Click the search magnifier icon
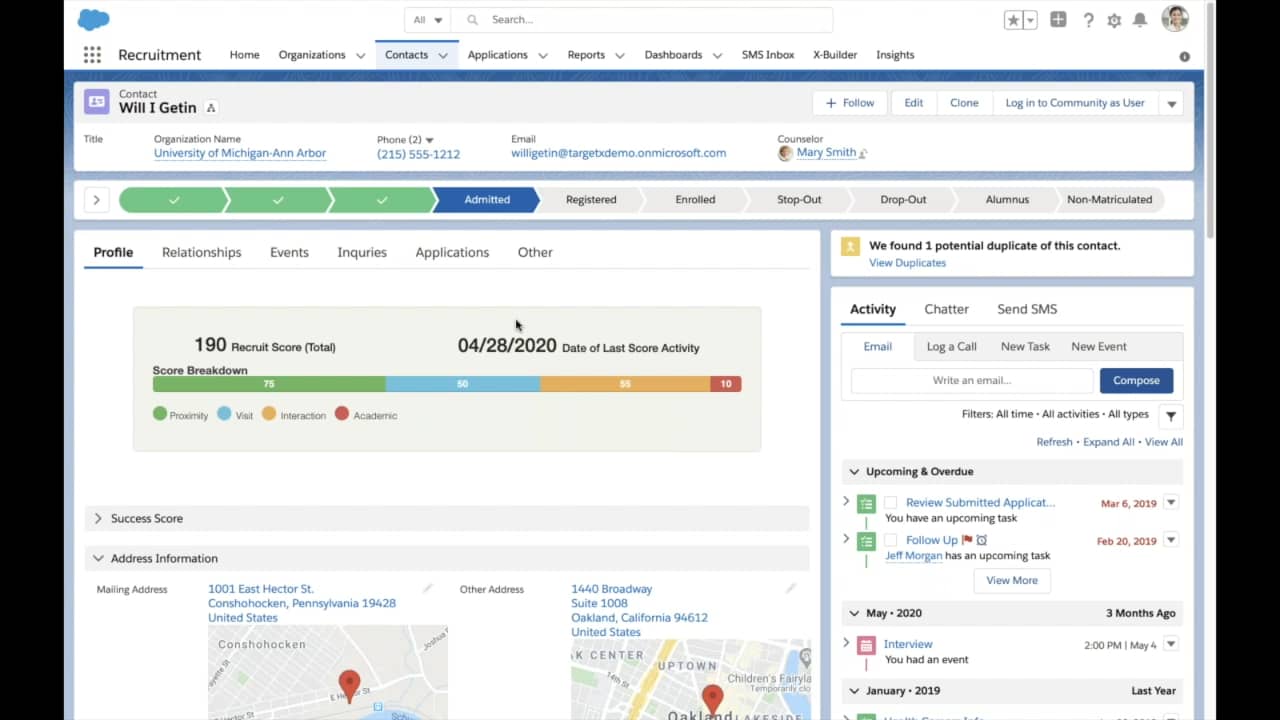 (472, 20)
